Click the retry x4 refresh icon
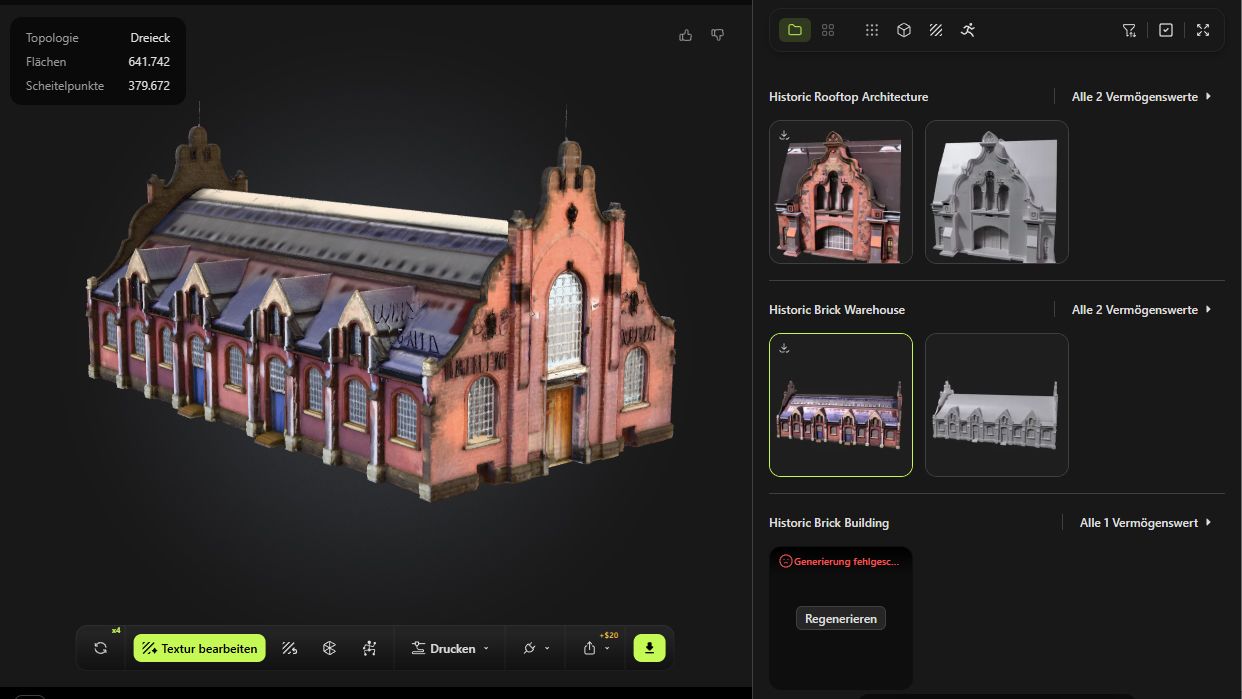The height and width of the screenshot is (699, 1242). [x=100, y=648]
